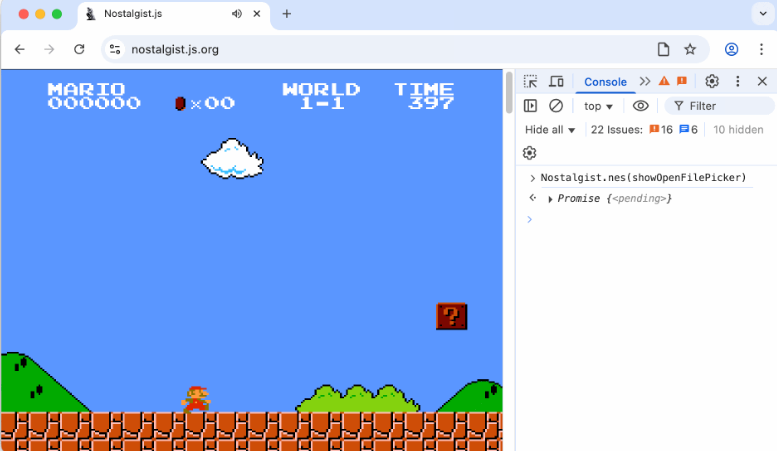777x451 pixels.
Task: Click the question mark block in game
Action: (451, 316)
